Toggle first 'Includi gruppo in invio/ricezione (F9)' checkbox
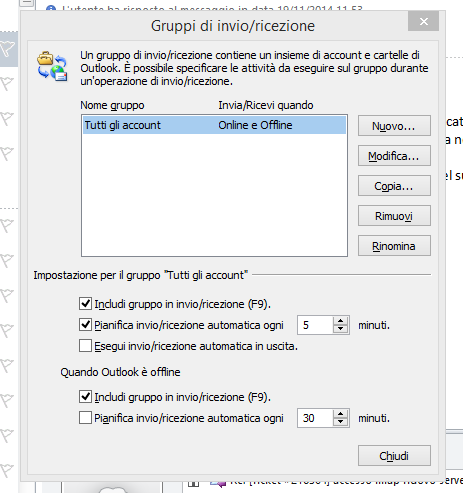Screen dimensions: 463x493 [86, 304]
